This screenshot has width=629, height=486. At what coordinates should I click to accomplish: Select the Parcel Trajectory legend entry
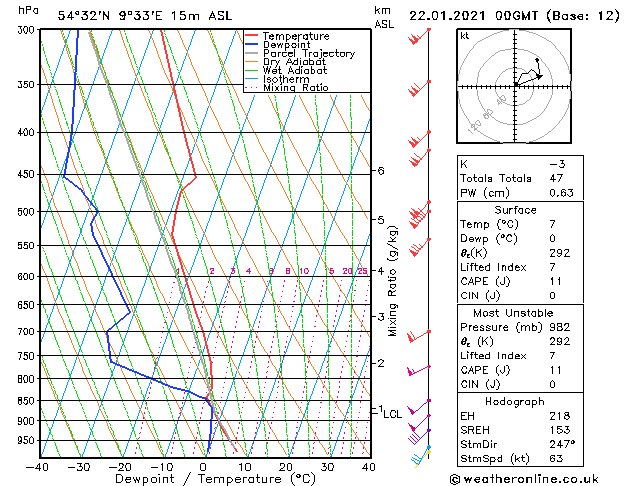click(x=309, y=53)
